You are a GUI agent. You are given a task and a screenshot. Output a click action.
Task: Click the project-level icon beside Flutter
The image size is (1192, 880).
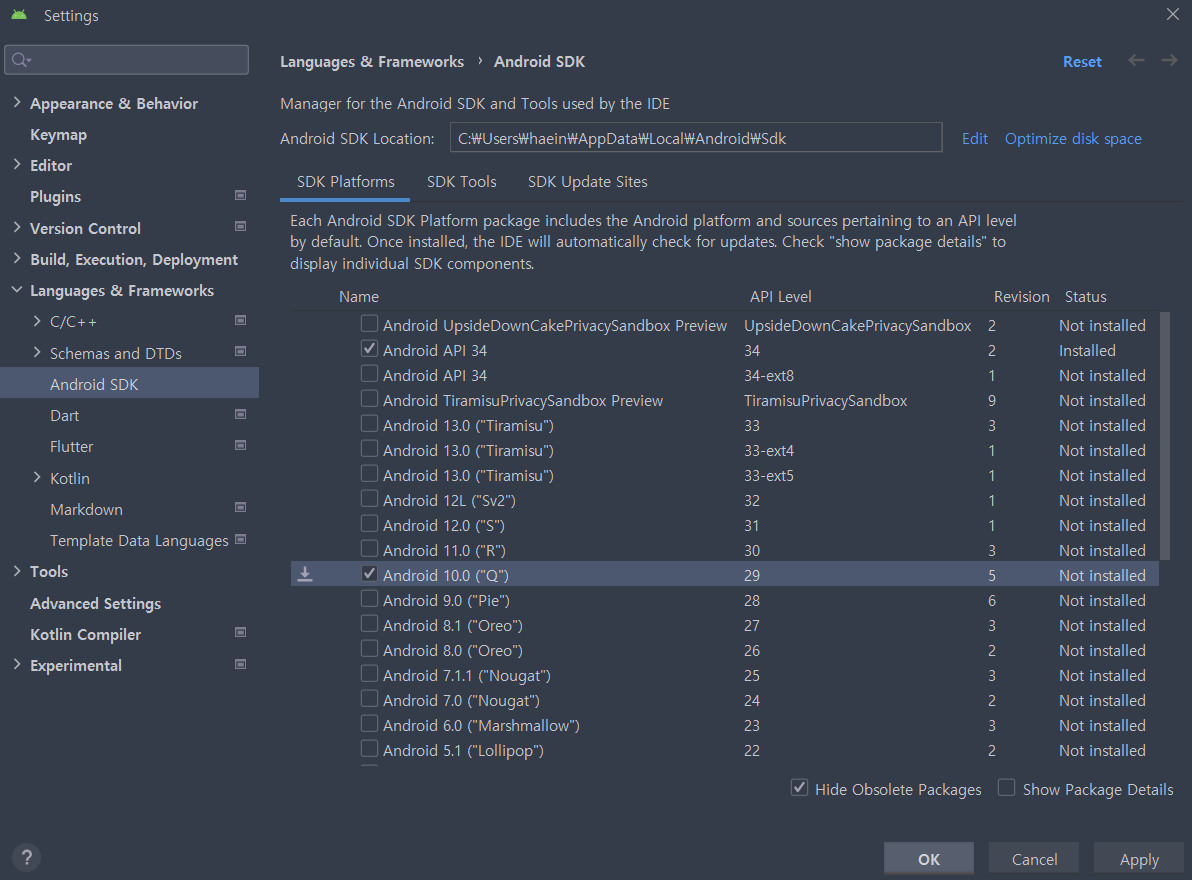coord(240,445)
